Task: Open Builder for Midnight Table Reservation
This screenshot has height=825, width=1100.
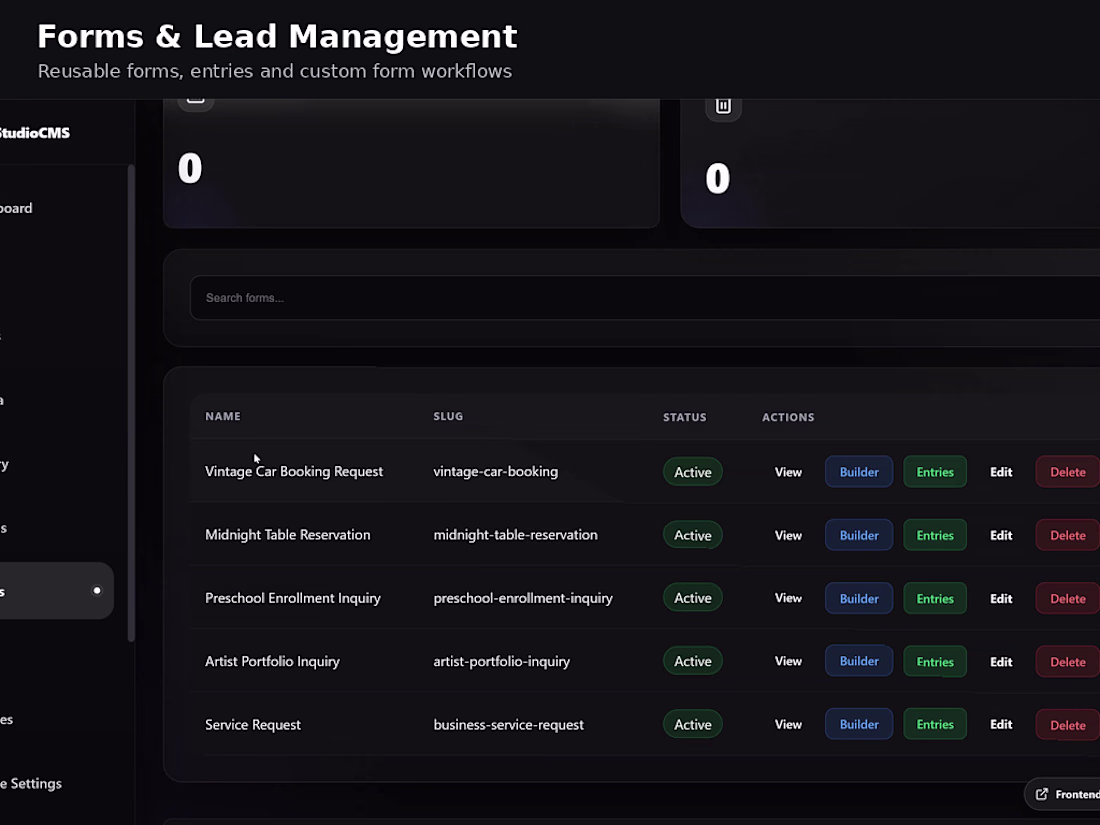Action: (x=859, y=535)
